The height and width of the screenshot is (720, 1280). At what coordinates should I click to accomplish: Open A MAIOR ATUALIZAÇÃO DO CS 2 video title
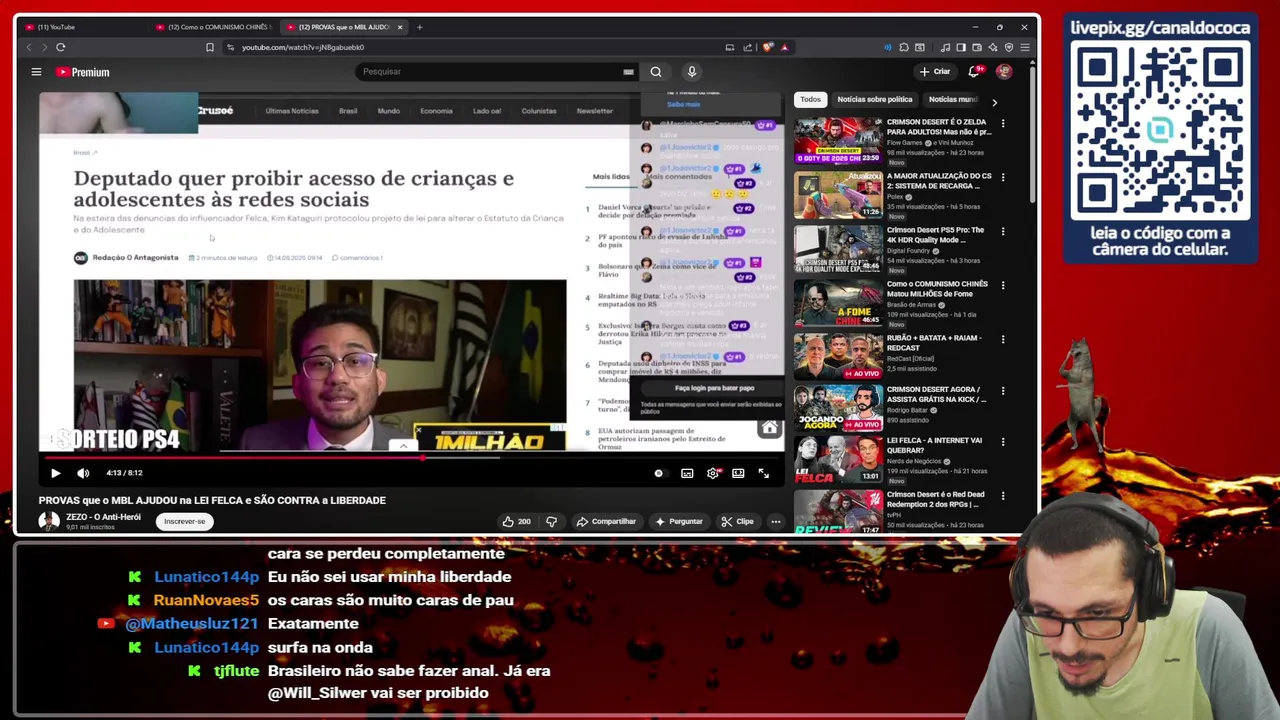click(x=939, y=181)
